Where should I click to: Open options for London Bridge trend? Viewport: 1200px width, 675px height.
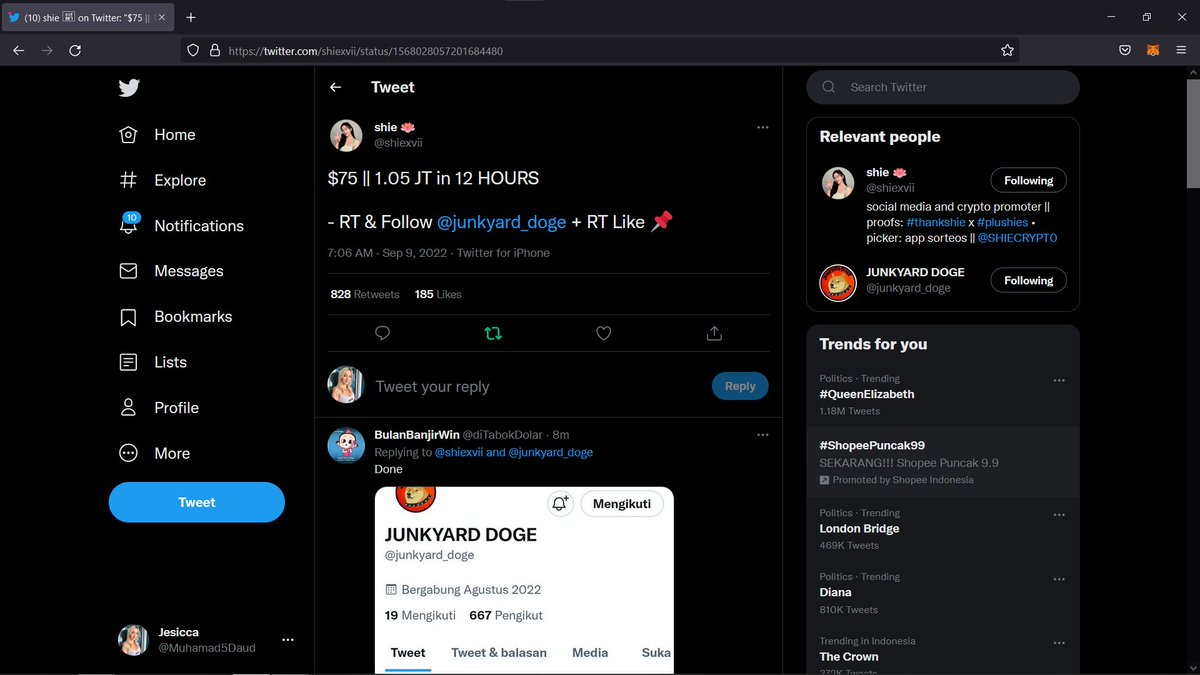click(1059, 514)
